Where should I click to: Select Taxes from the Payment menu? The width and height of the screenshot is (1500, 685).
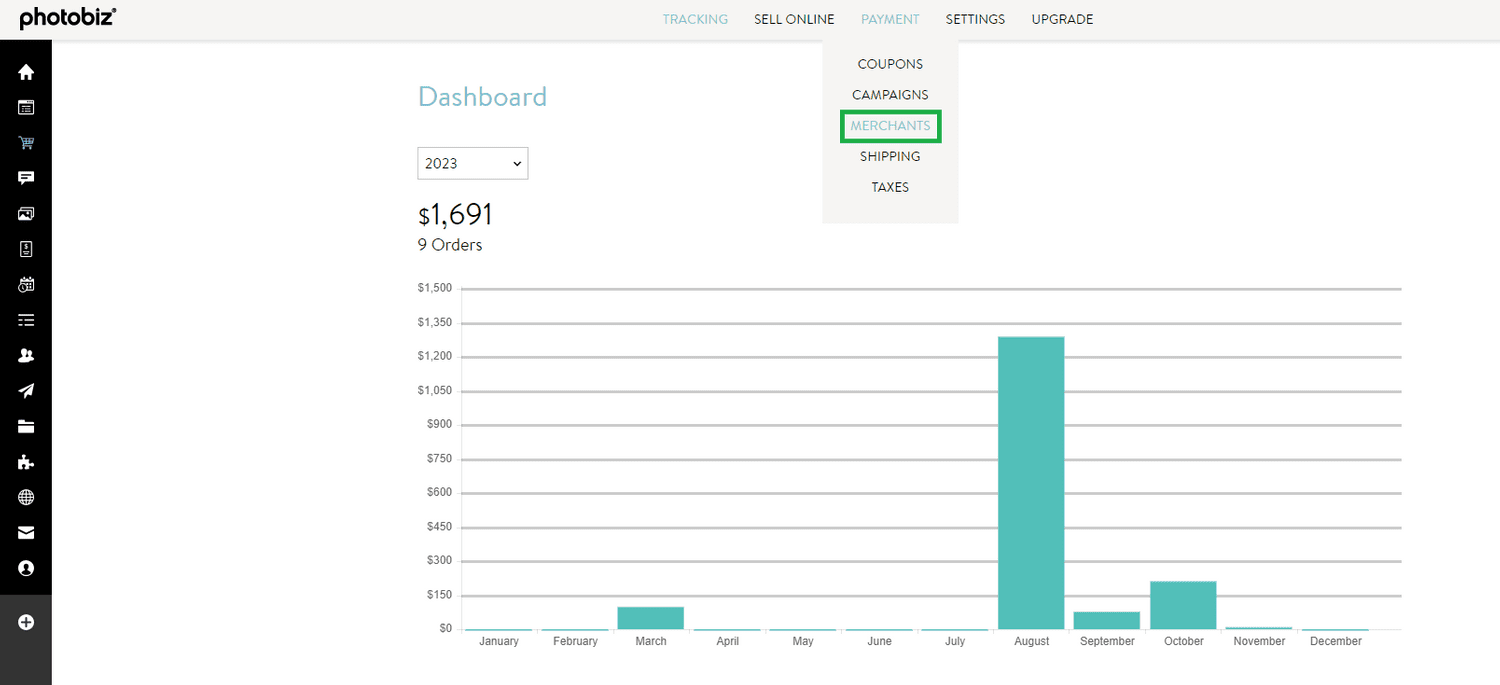pos(890,187)
